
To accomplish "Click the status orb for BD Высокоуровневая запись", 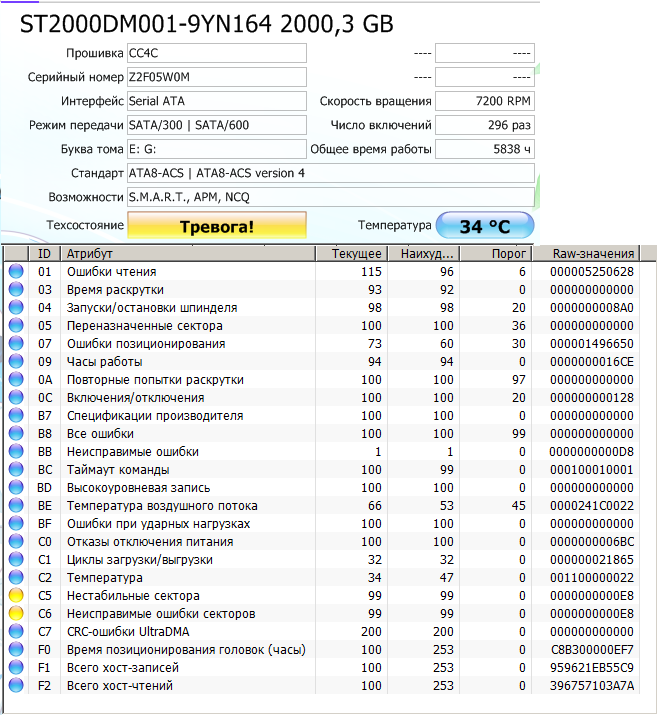I will [16, 488].
